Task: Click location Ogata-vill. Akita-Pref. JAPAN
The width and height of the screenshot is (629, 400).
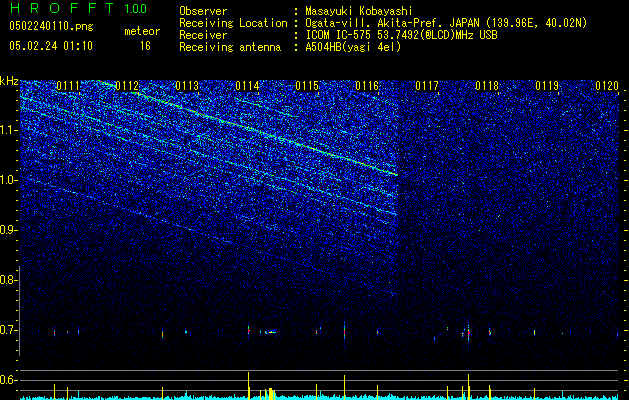Action: click(392, 23)
